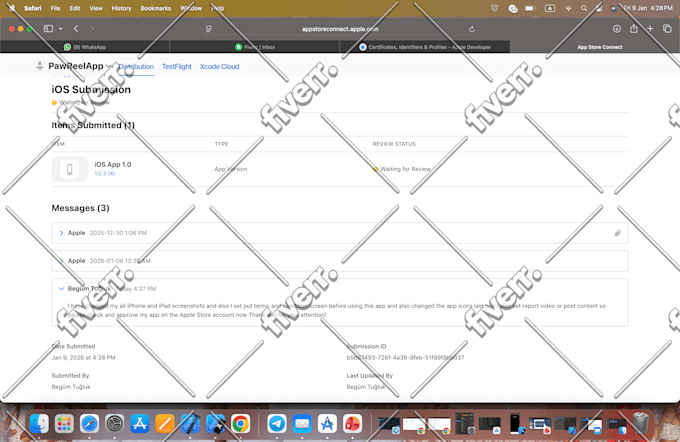Switch to the WhatsApp tab
The width and height of the screenshot is (680, 442).
tap(85, 47)
